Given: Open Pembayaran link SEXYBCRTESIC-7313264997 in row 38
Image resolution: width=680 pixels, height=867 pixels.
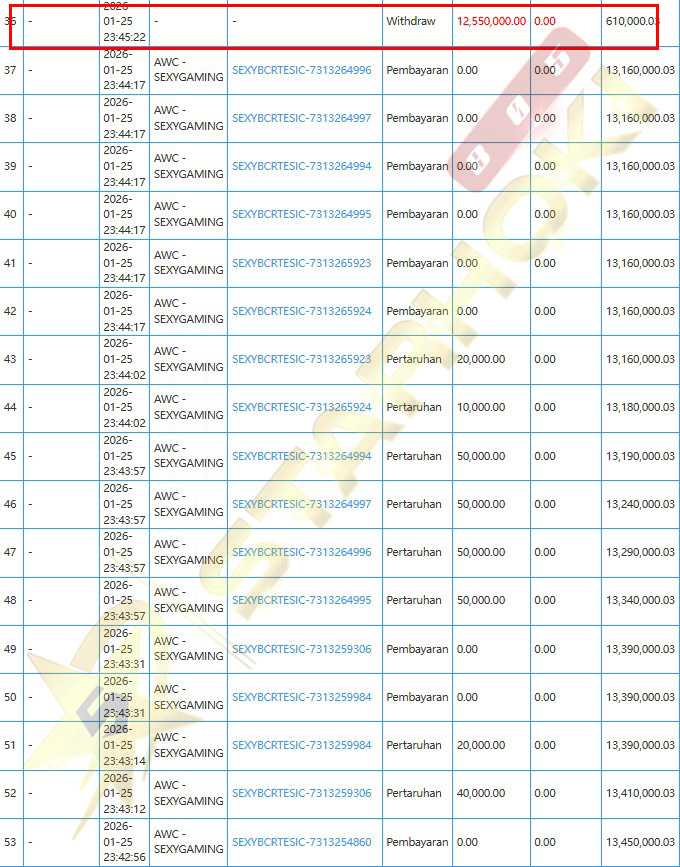Looking at the screenshot, I should 301,118.
